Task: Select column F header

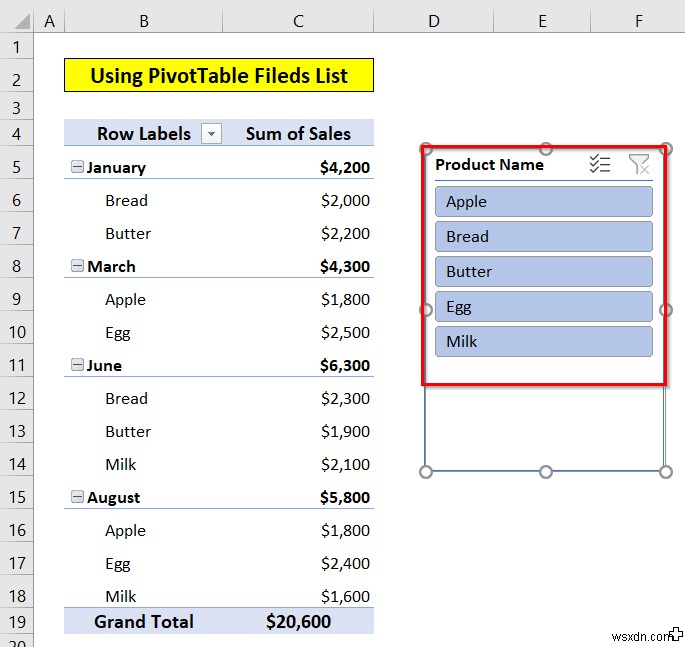Action: point(638,21)
